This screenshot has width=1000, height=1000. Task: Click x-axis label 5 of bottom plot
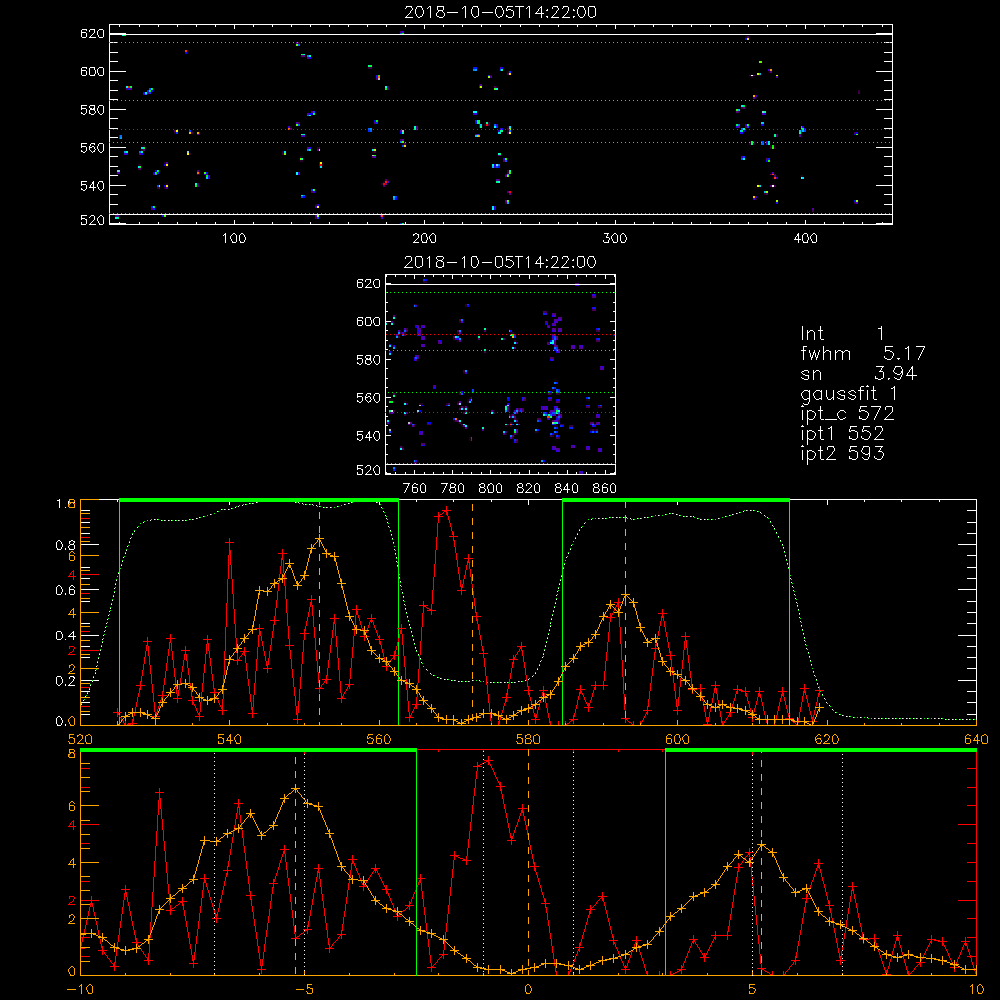click(753, 989)
